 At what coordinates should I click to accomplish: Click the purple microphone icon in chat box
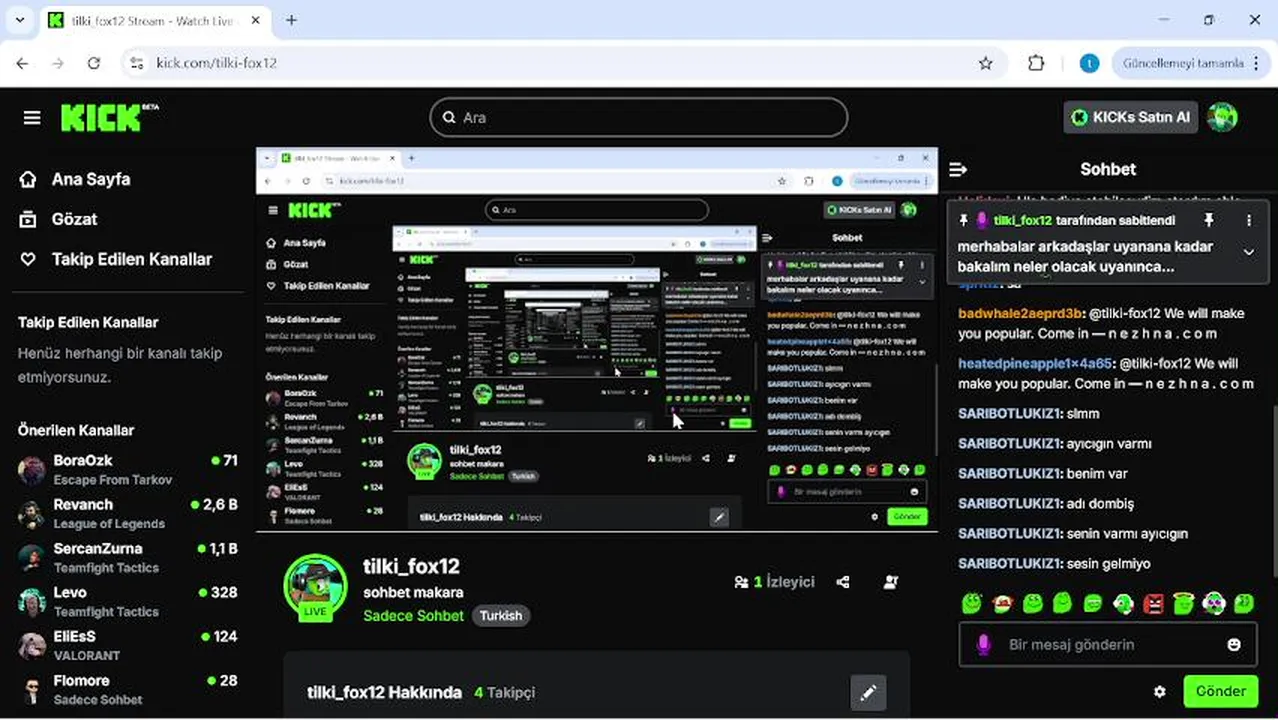(983, 645)
